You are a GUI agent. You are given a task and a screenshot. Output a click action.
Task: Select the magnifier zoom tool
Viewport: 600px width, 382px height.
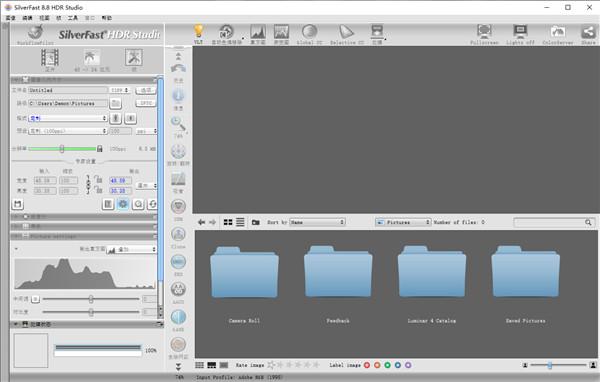[178, 124]
